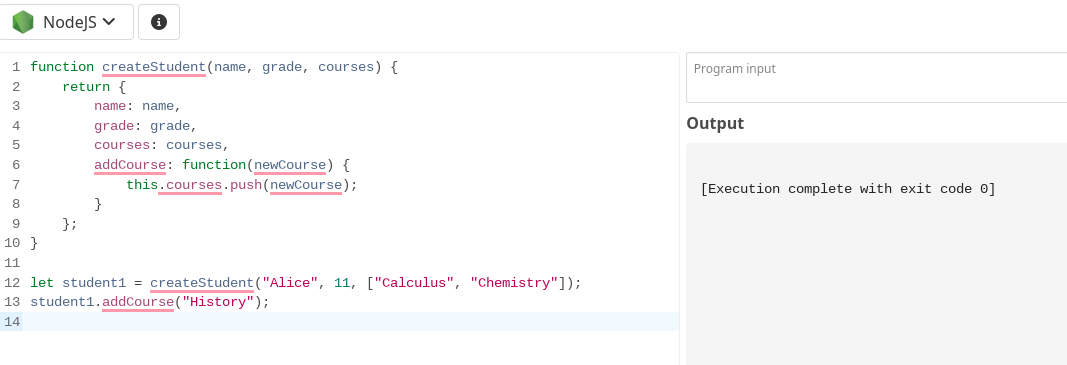
Task: Click the green NodeJS hexagon logo
Action: tap(22, 22)
